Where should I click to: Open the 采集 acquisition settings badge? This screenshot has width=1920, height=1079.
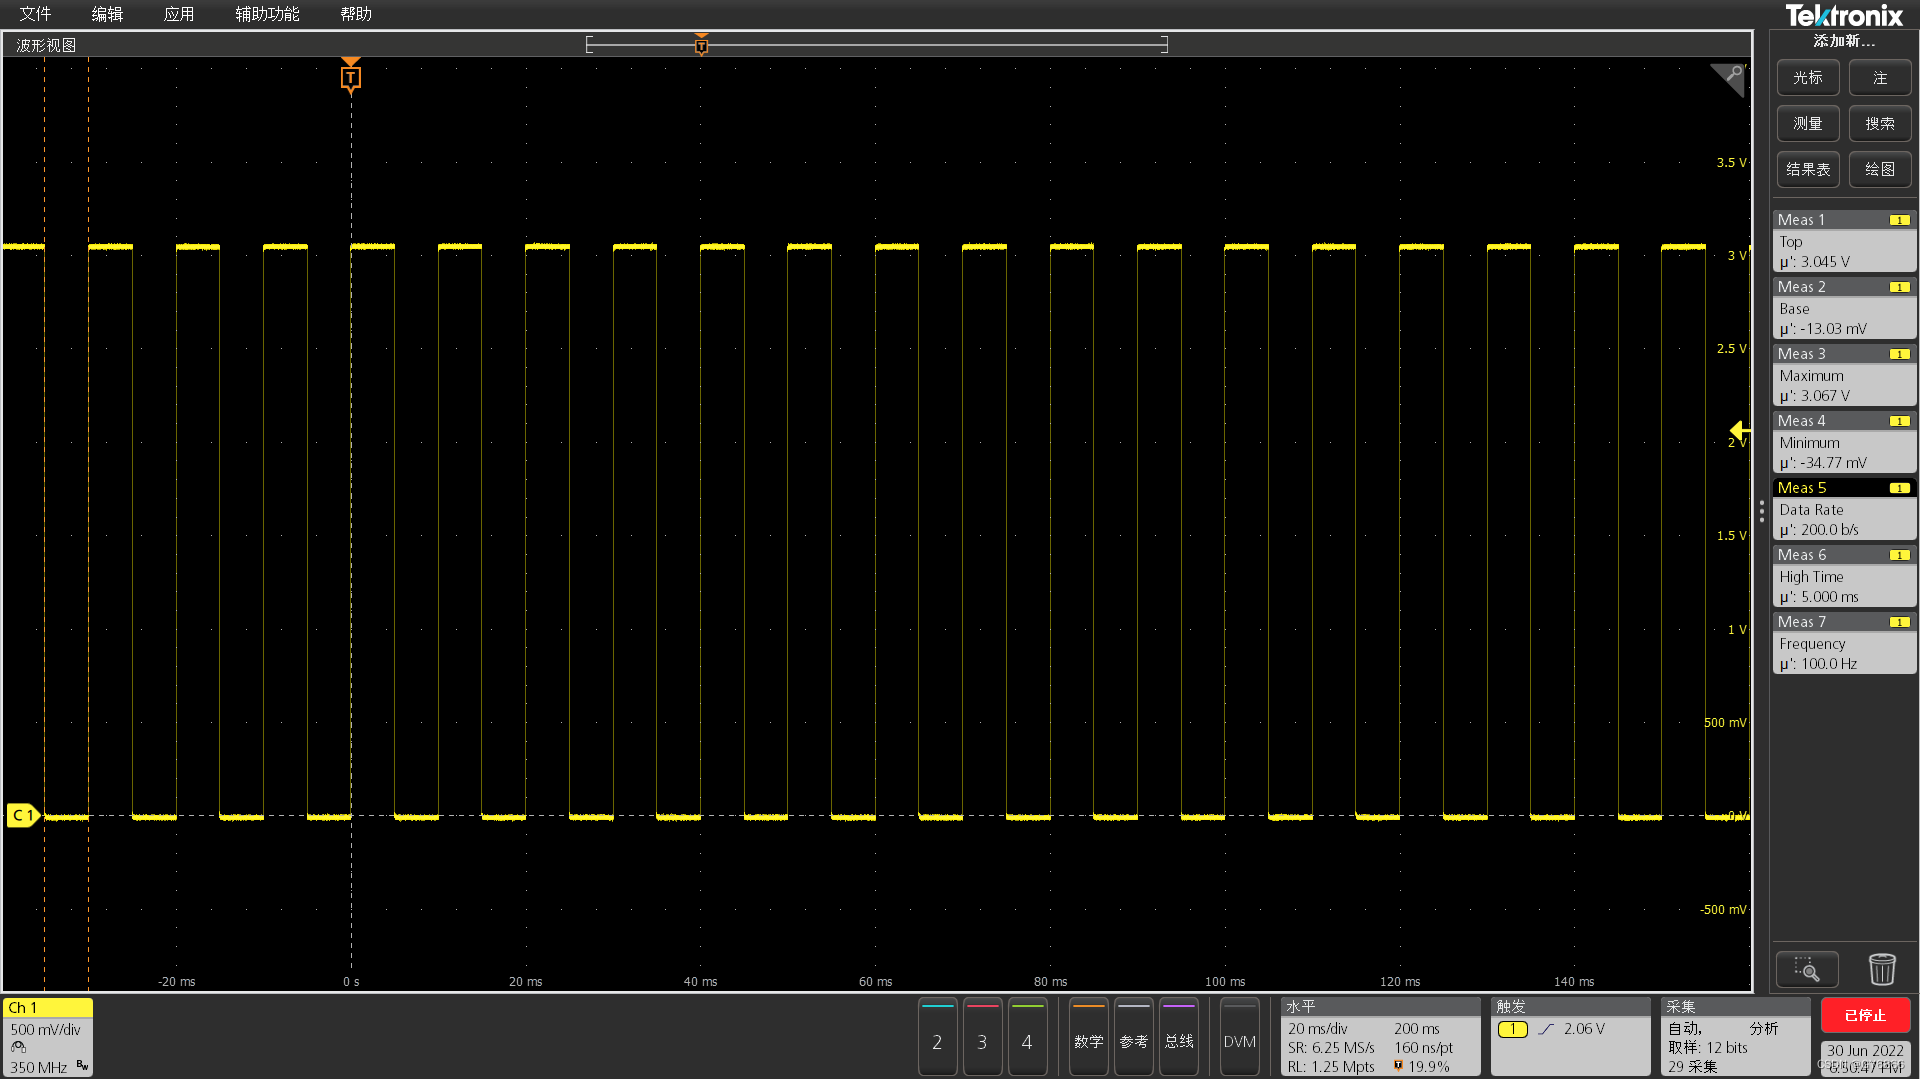click(x=1736, y=1037)
